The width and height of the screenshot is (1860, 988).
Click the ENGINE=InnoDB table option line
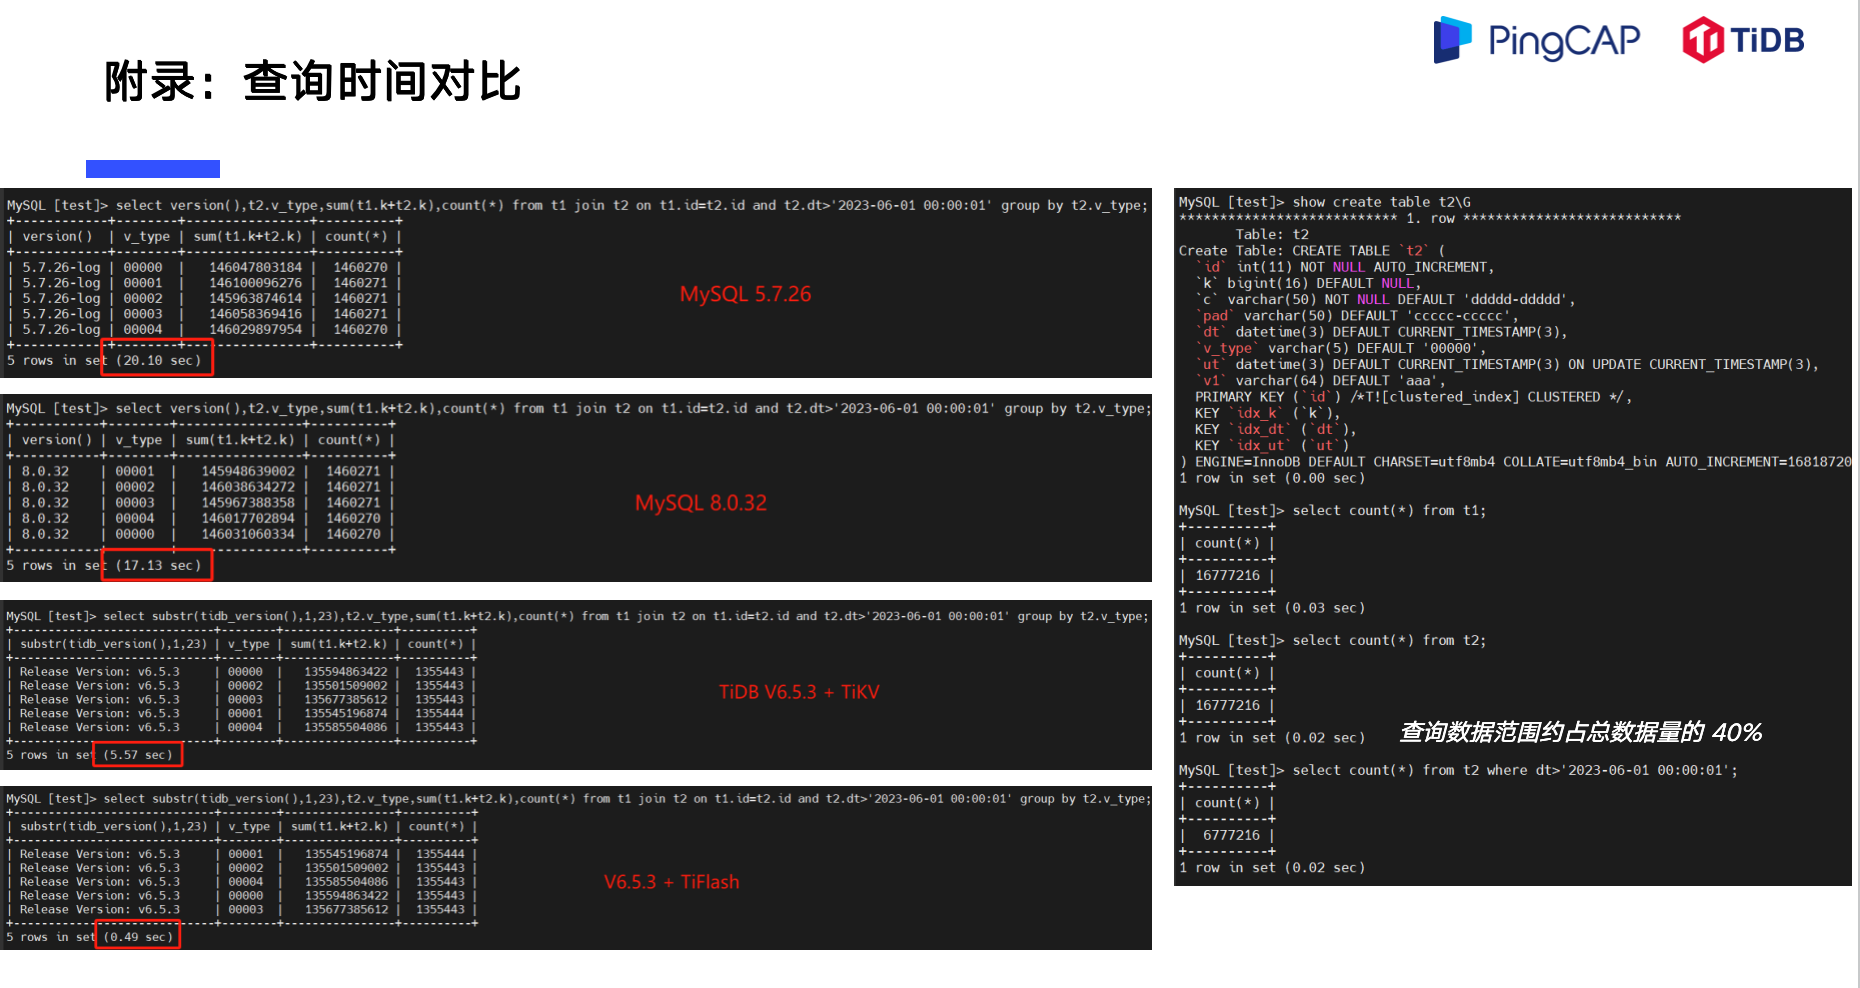pyautogui.click(x=1515, y=462)
